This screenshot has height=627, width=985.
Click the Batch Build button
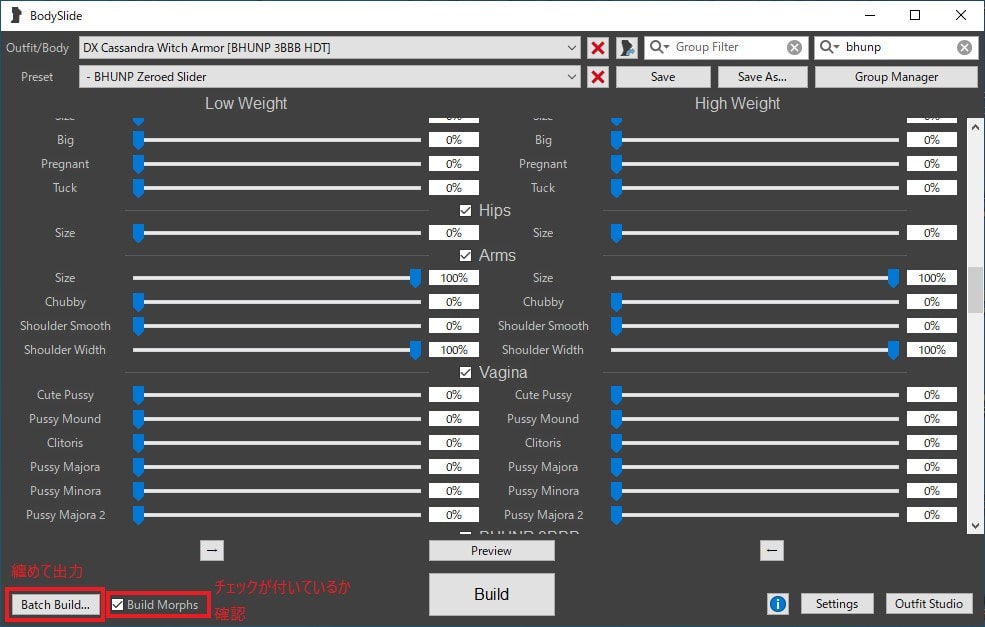tap(53, 604)
